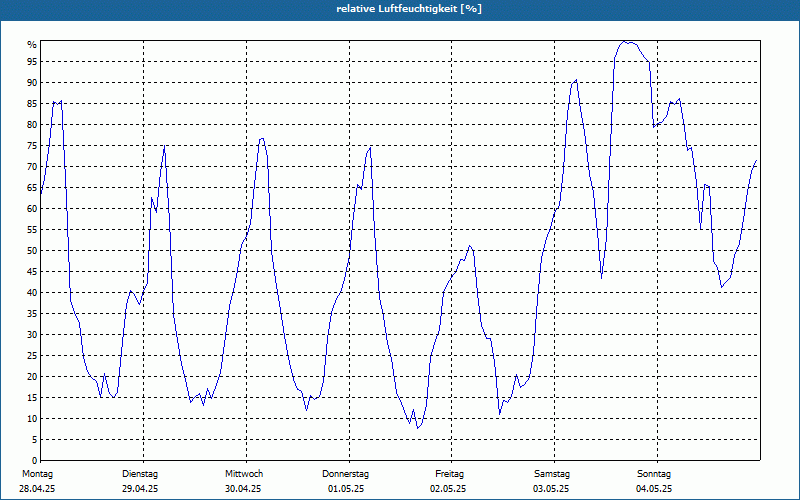The width and height of the screenshot is (800, 500).
Task: Click the y-axis value 90
Action: click(x=32, y=83)
